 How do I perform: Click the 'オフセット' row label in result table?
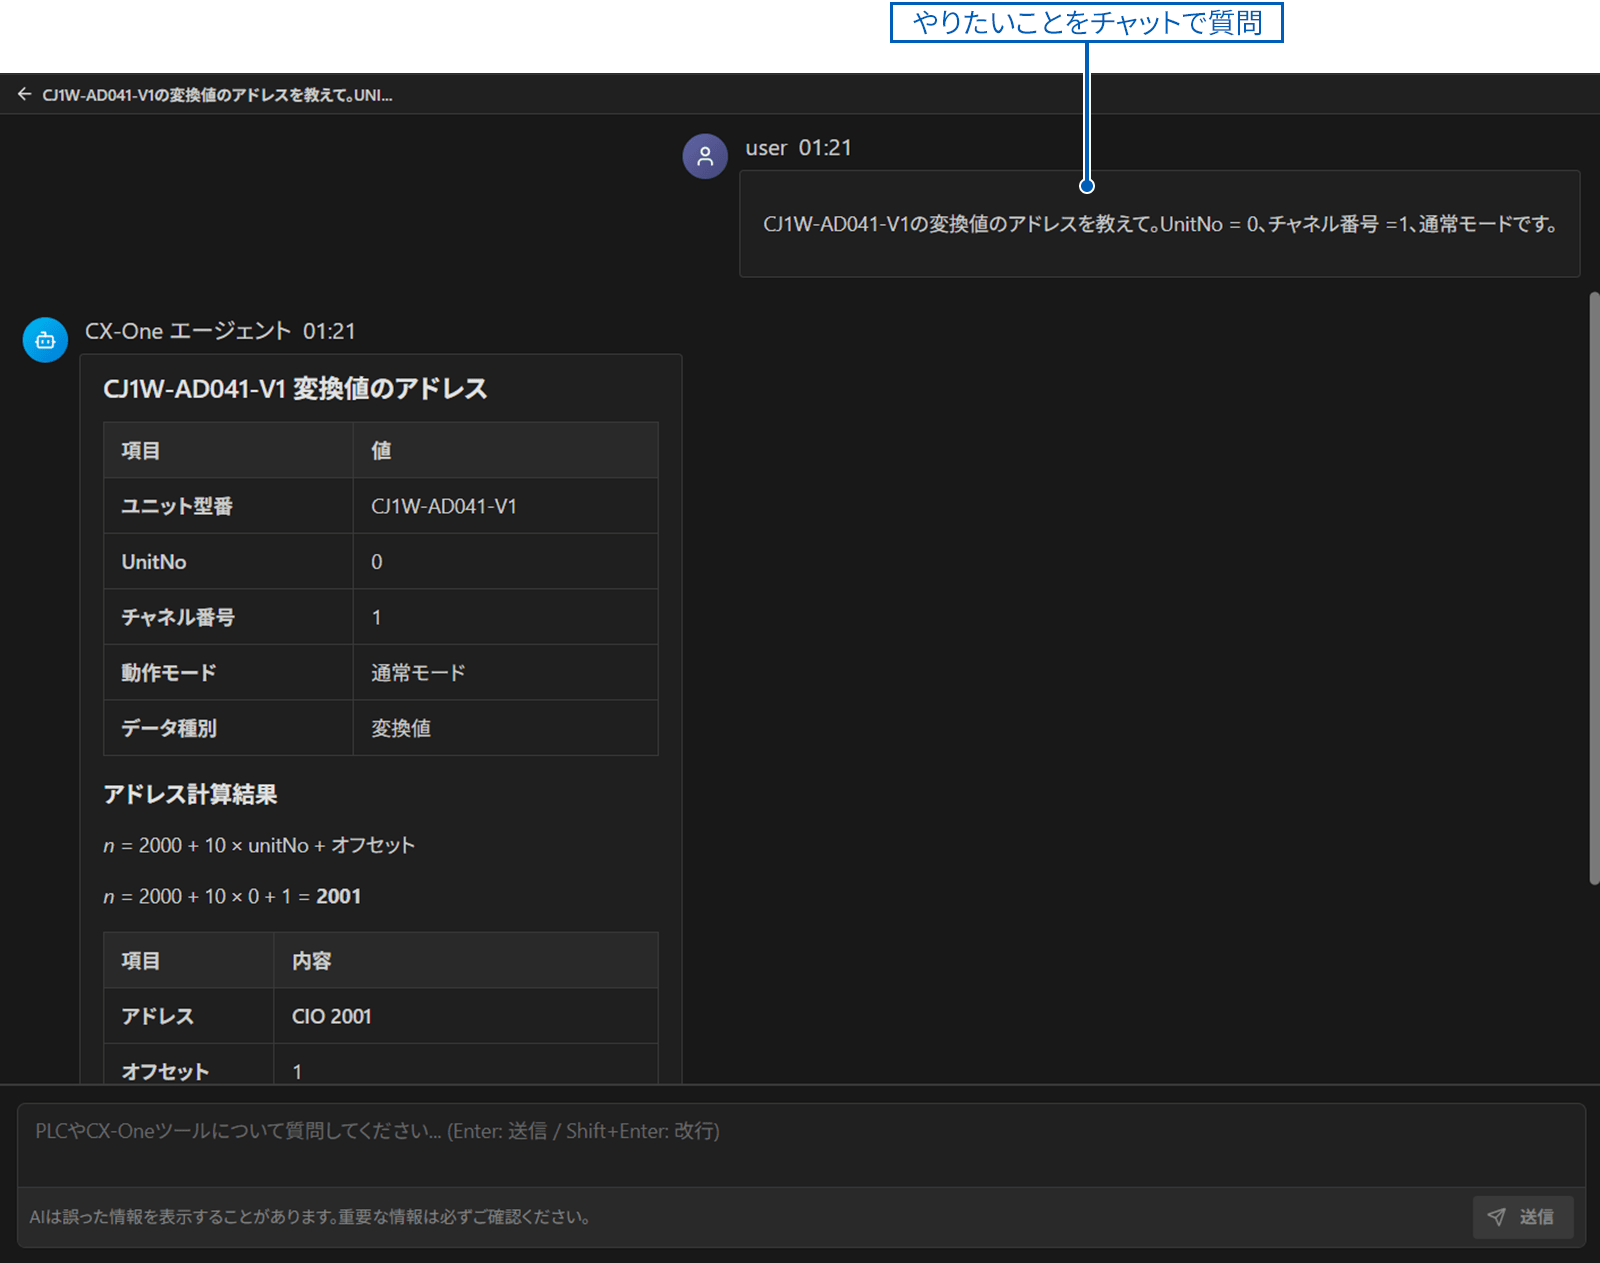pos(189,1066)
